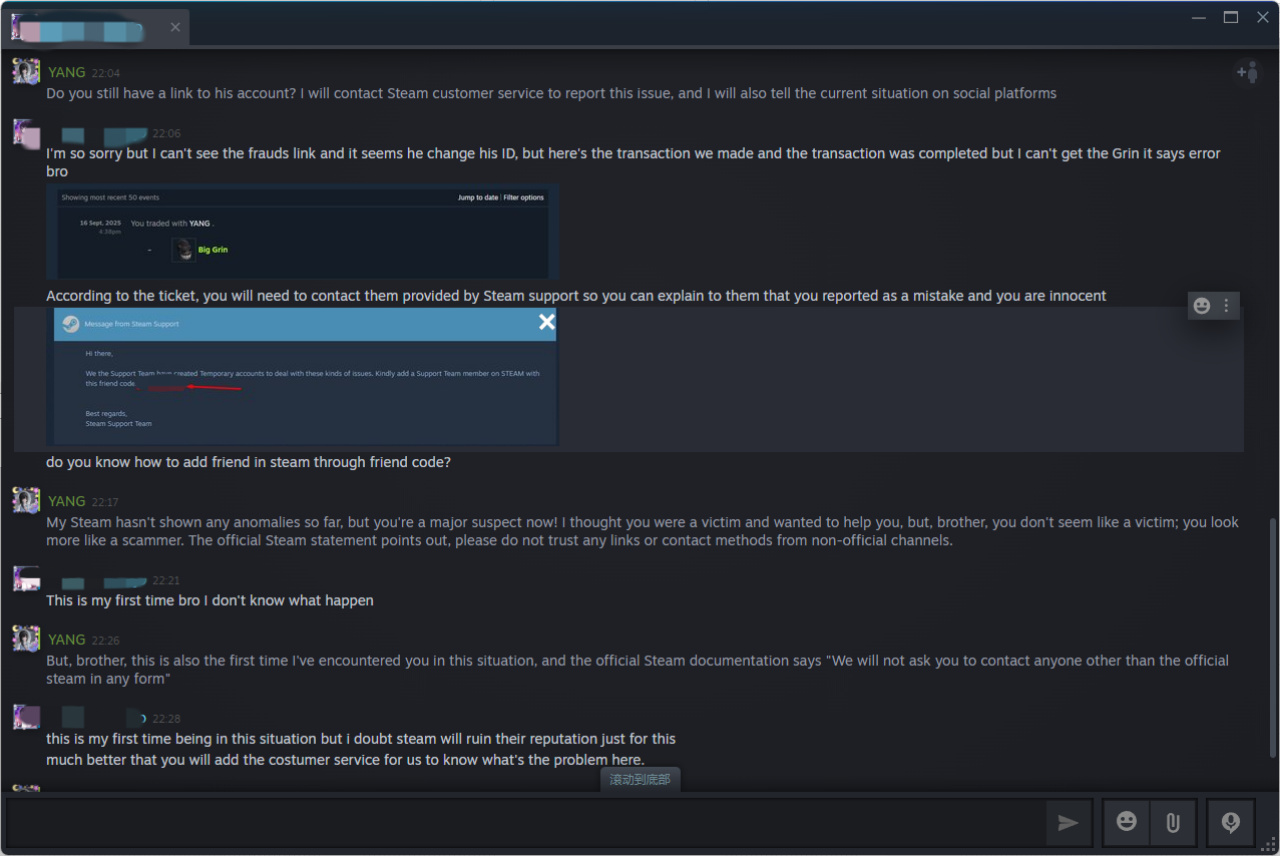Focus the chat message input field
This screenshot has width=1280, height=856.
(x=520, y=823)
